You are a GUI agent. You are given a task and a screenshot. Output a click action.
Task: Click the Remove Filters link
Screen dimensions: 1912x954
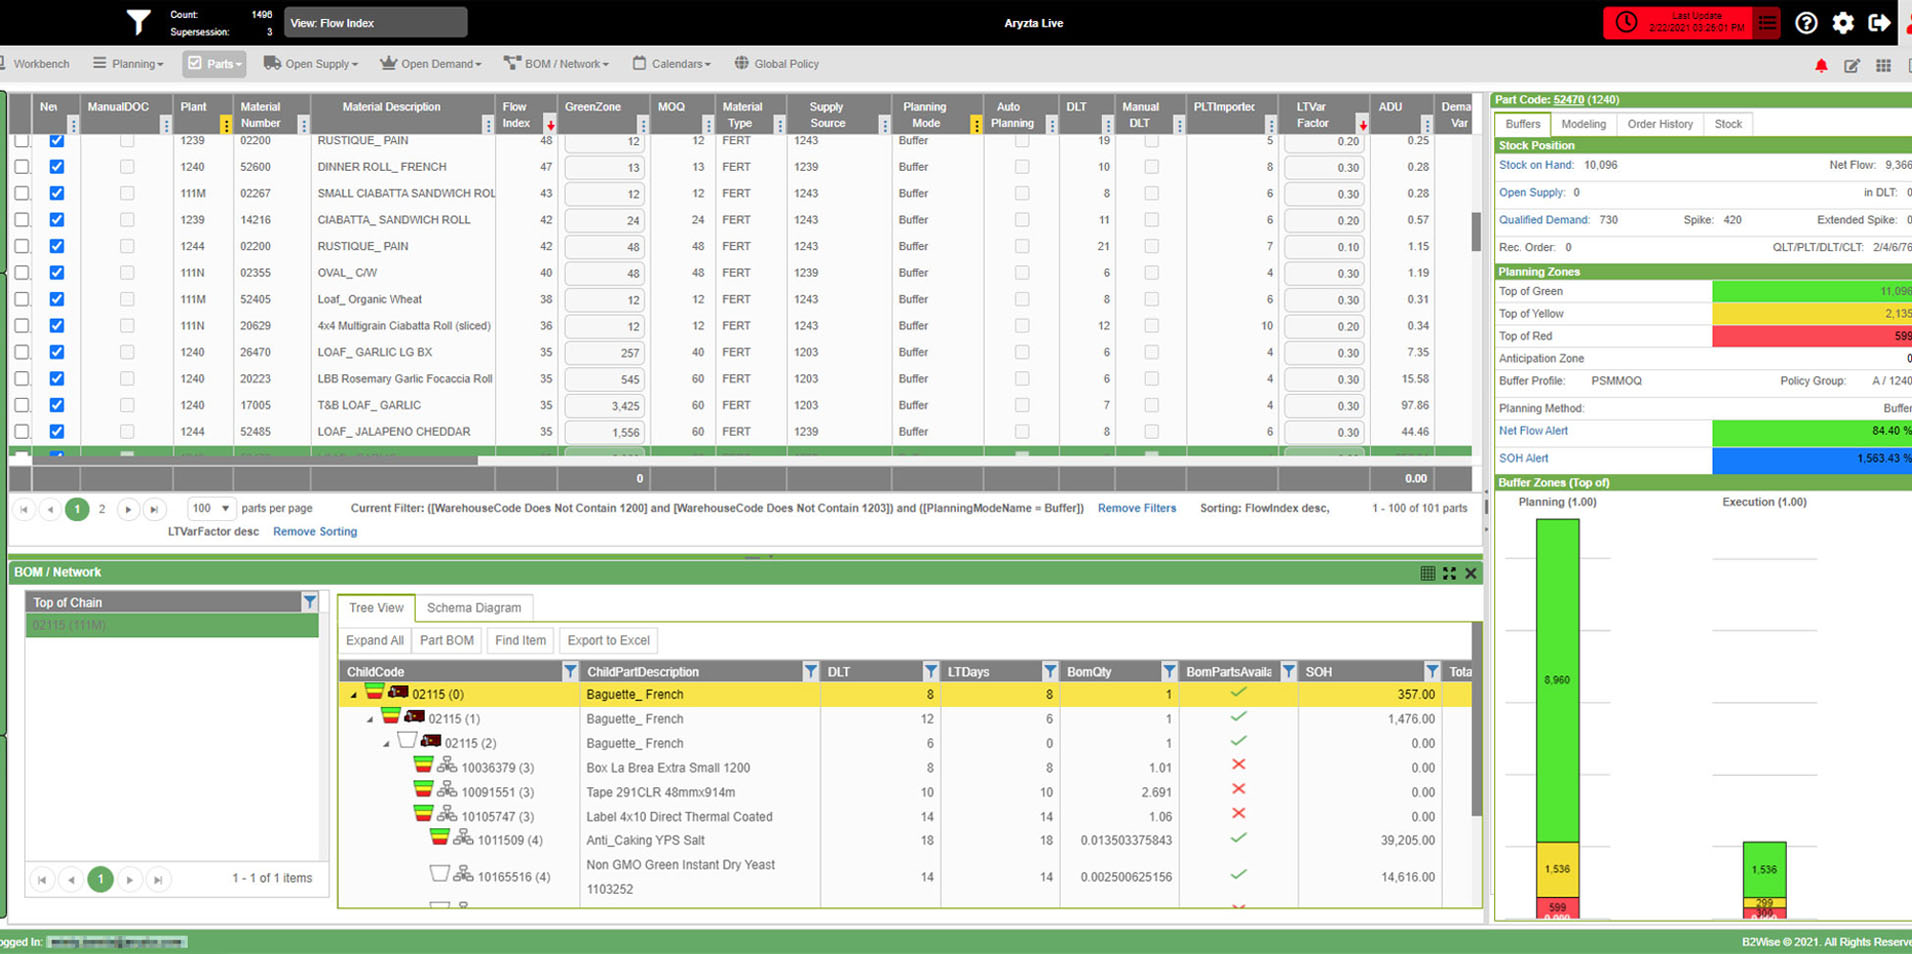1137,508
